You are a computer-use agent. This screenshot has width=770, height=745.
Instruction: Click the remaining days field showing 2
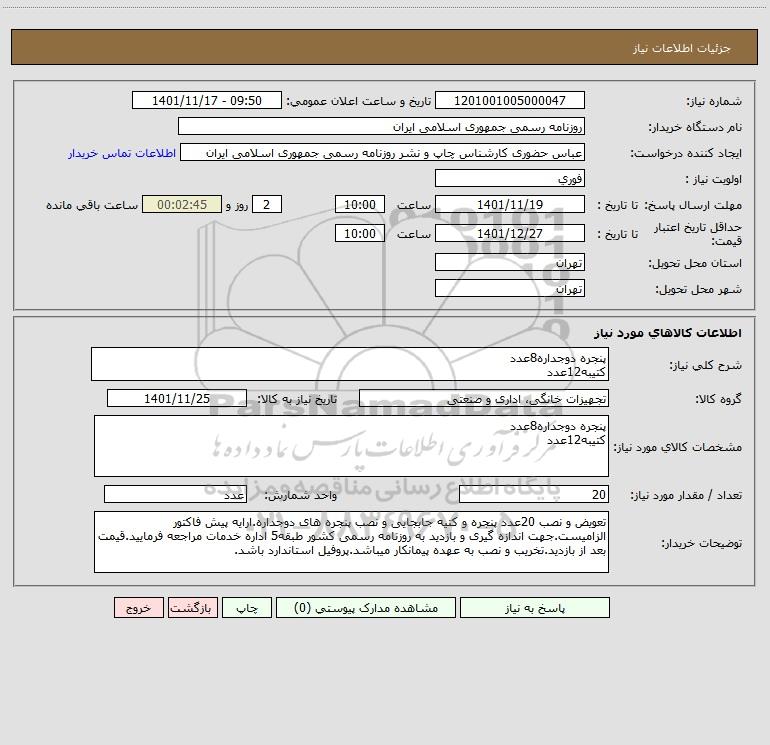tap(267, 204)
